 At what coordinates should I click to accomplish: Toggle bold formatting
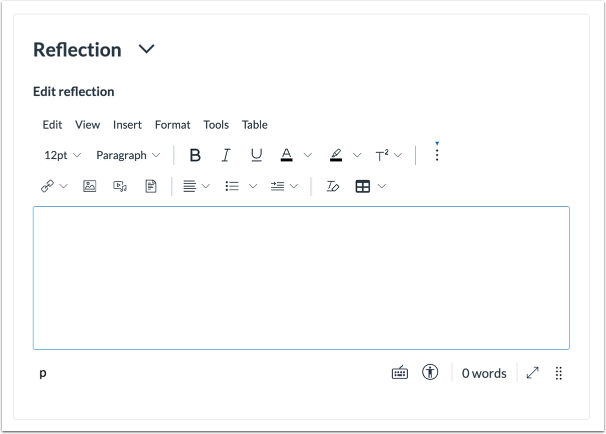click(195, 155)
